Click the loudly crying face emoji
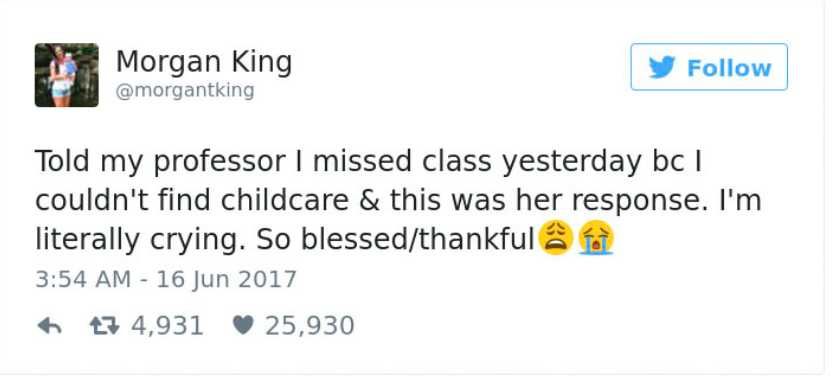The height and width of the screenshot is (386, 833). [597, 239]
